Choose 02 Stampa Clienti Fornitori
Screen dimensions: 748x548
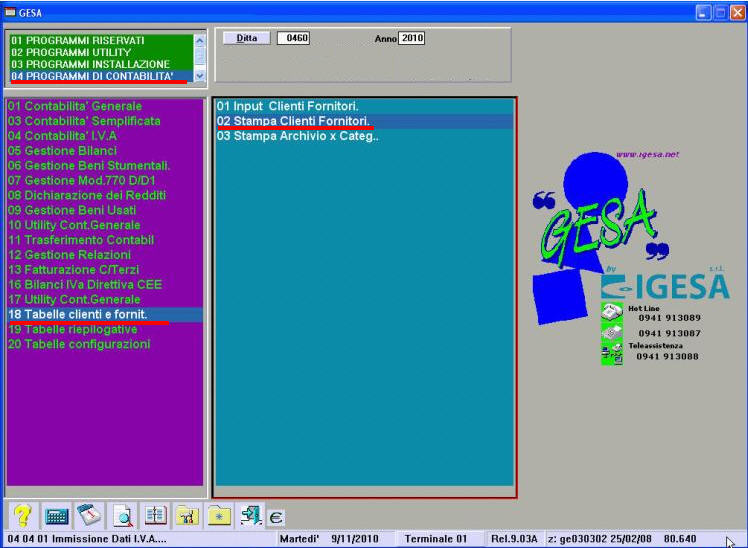(x=364, y=121)
